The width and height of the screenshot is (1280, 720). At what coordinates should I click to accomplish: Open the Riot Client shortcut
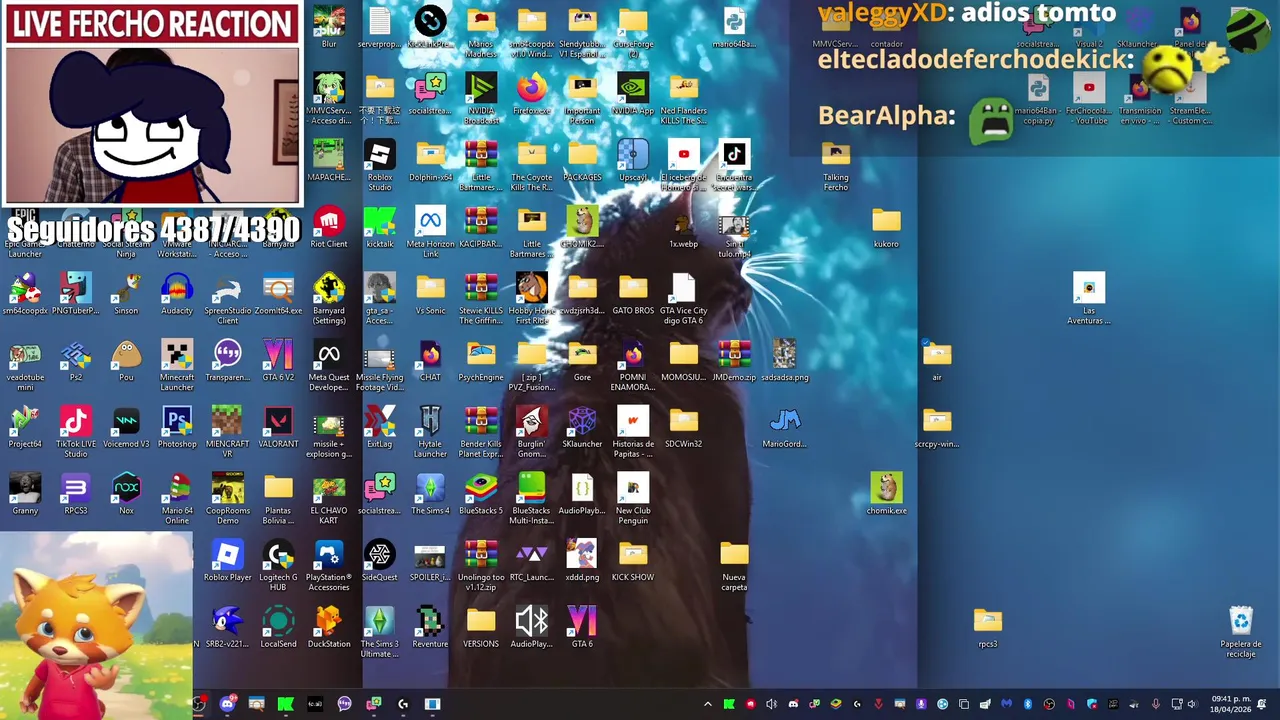pos(329,227)
